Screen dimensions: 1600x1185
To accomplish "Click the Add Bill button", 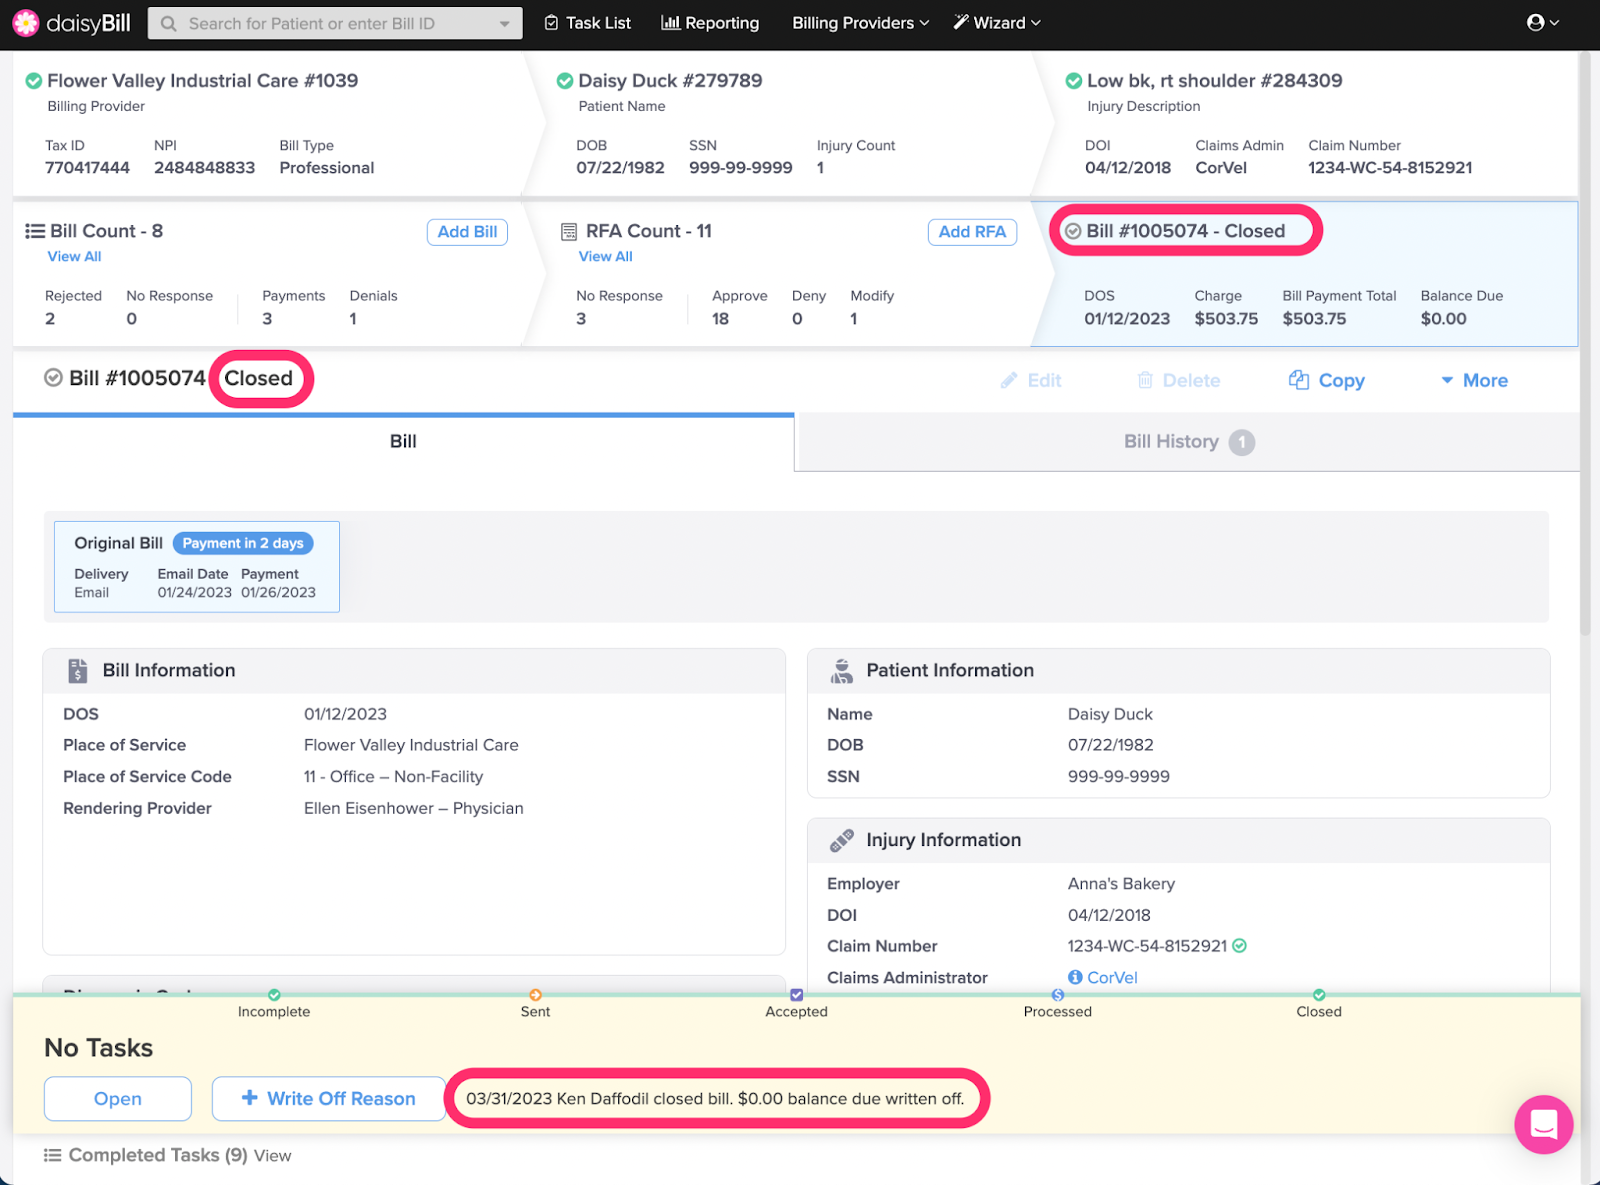I will pos(467,232).
